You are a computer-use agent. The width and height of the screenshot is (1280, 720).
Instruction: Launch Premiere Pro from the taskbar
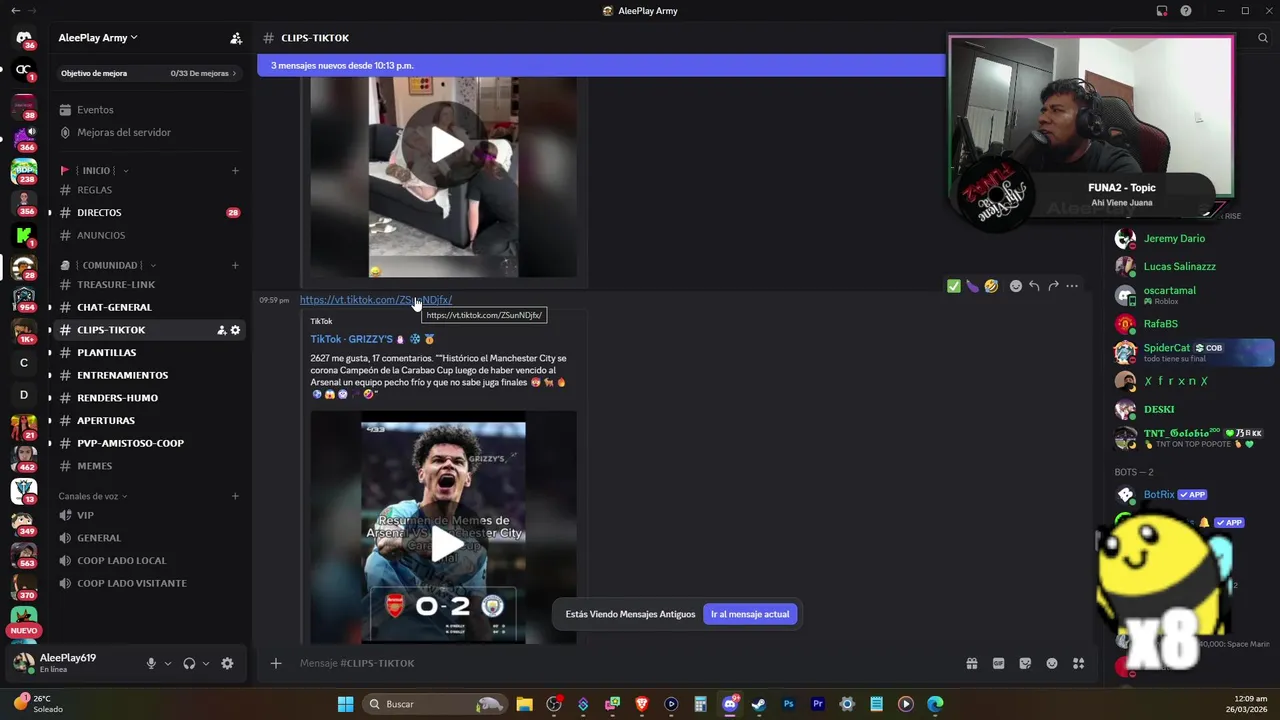pos(818,704)
